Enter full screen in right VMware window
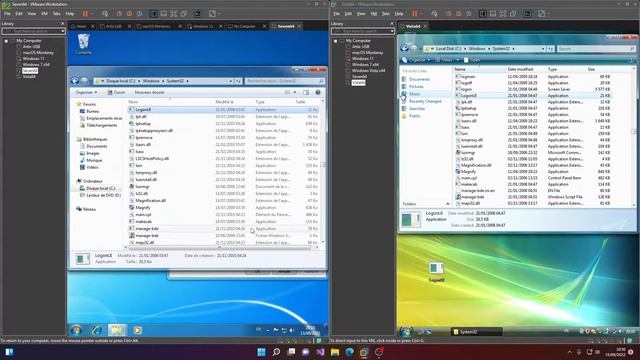 (503, 13)
